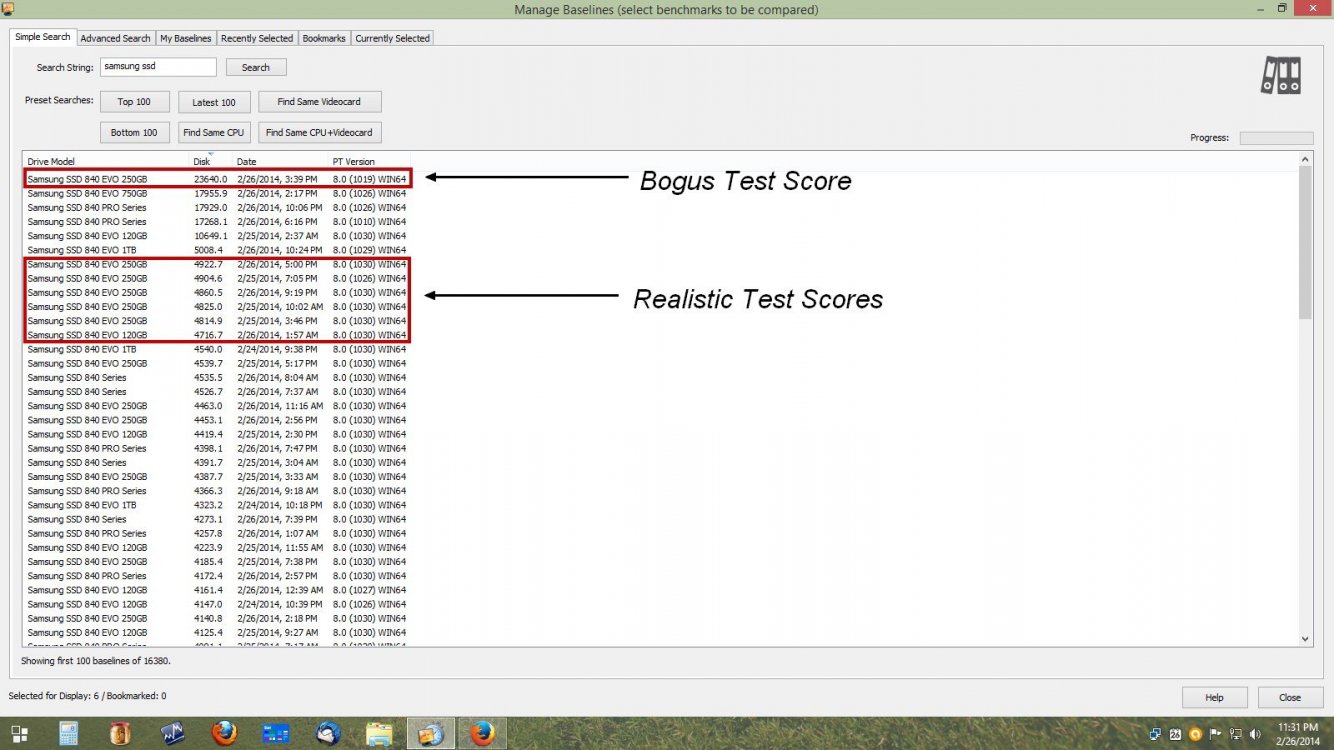Select the 120GB row scoring 10649.1

click(217, 235)
